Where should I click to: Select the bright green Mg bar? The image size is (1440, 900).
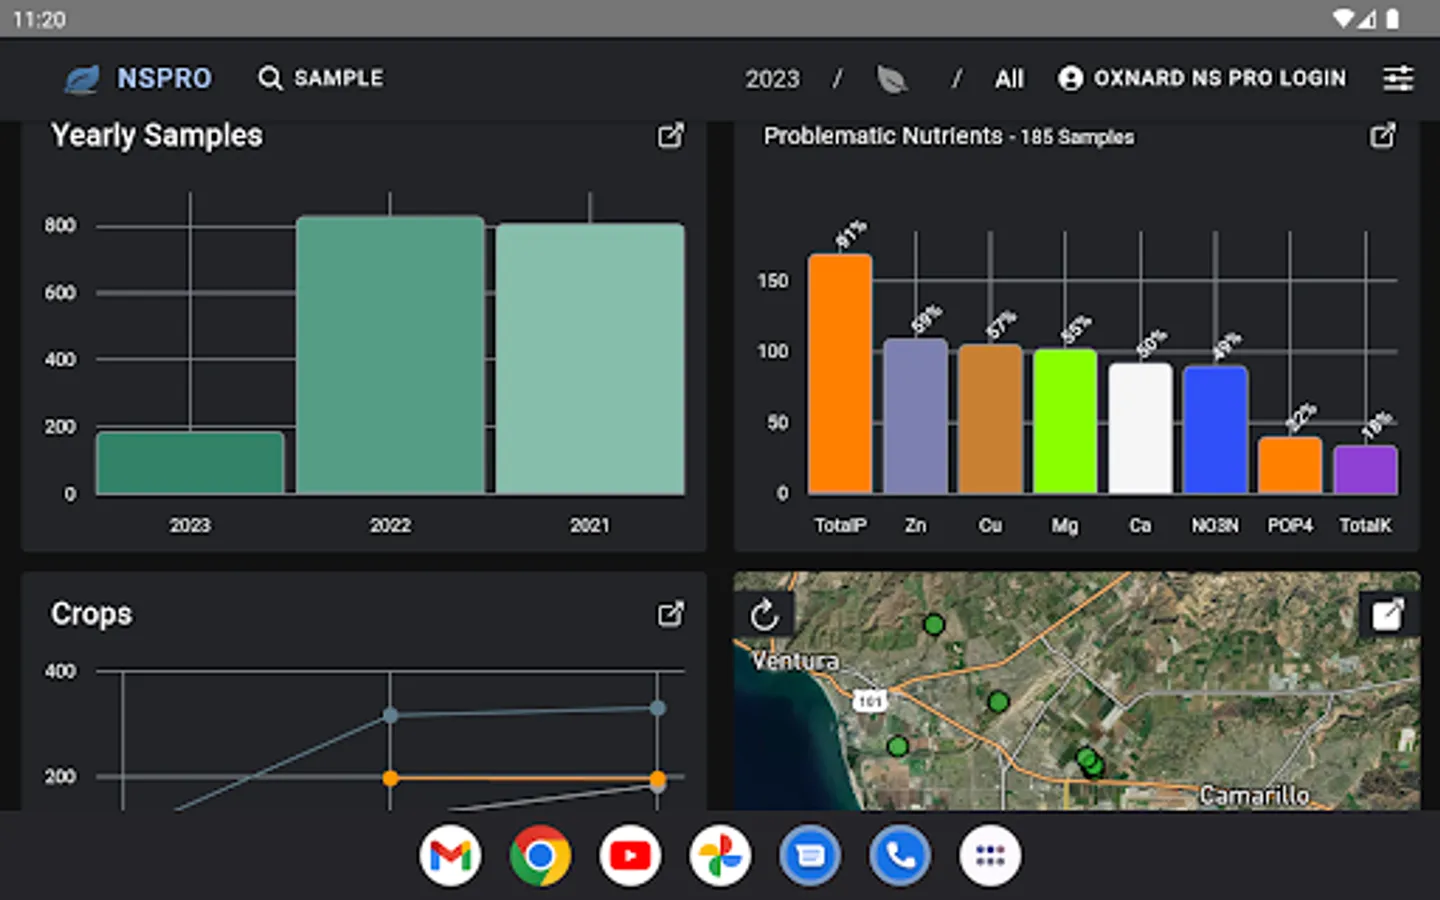click(1065, 420)
